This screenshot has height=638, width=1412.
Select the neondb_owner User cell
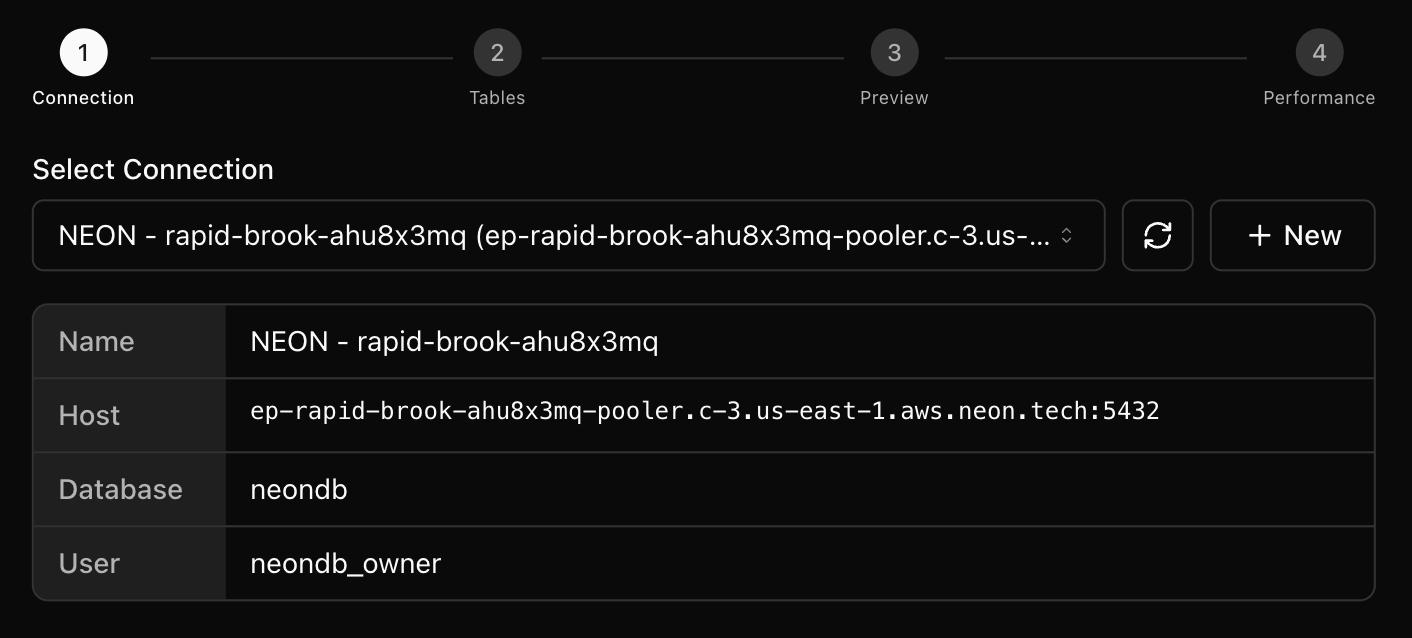coord(345,563)
